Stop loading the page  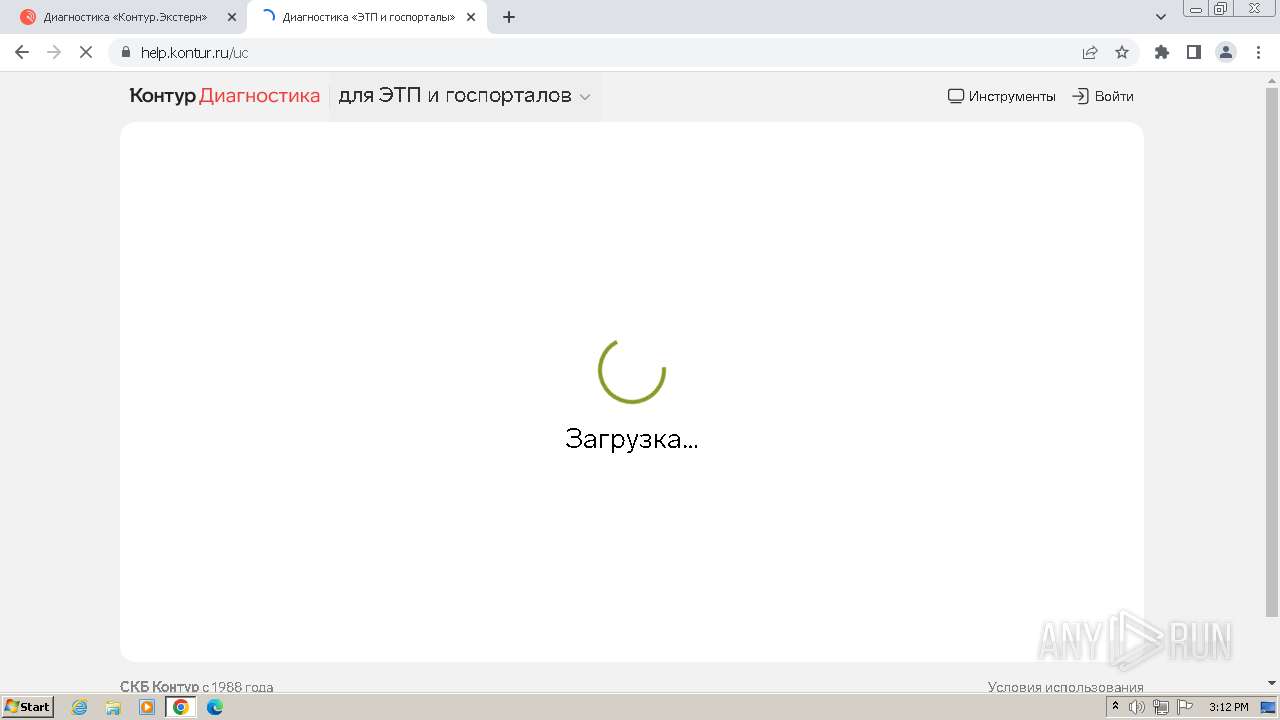[x=86, y=53]
